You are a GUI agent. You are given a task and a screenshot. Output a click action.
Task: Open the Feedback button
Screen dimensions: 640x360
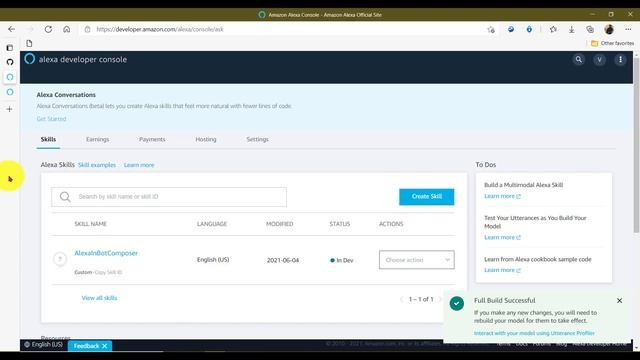coord(86,346)
